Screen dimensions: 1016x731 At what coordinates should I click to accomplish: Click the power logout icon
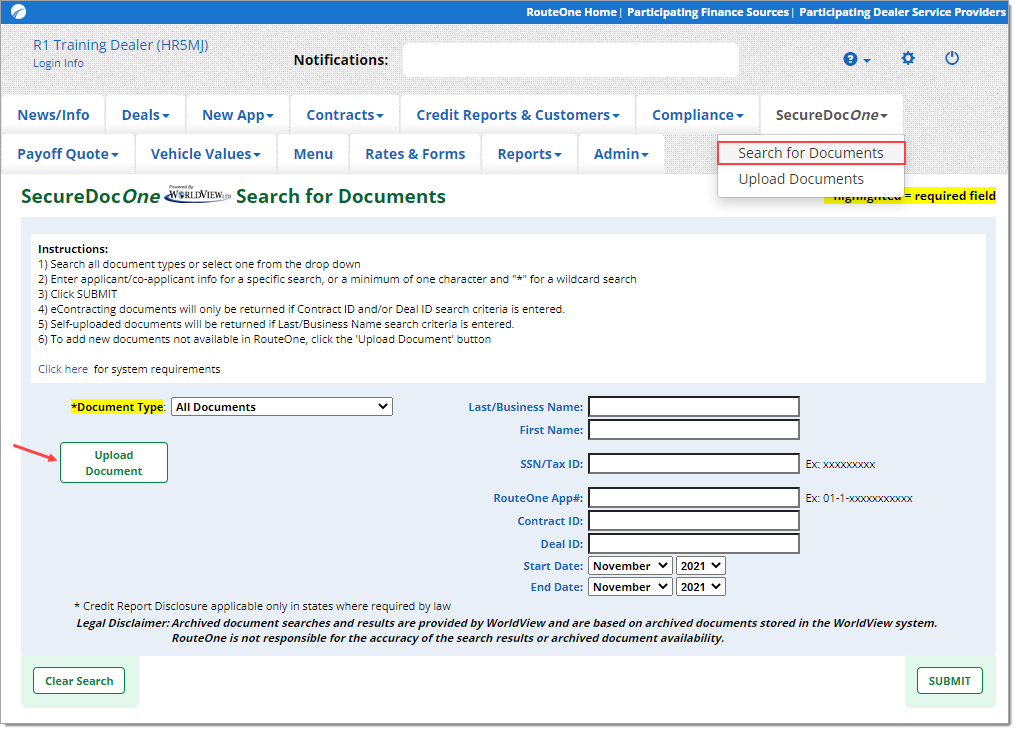pyautogui.click(x=951, y=58)
